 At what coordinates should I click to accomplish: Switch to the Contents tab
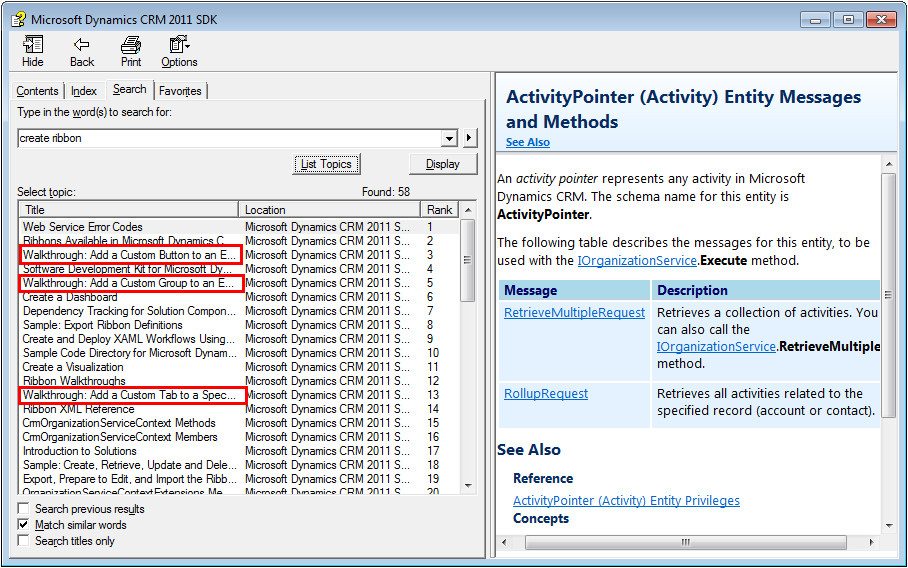pyautogui.click(x=37, y=91)
